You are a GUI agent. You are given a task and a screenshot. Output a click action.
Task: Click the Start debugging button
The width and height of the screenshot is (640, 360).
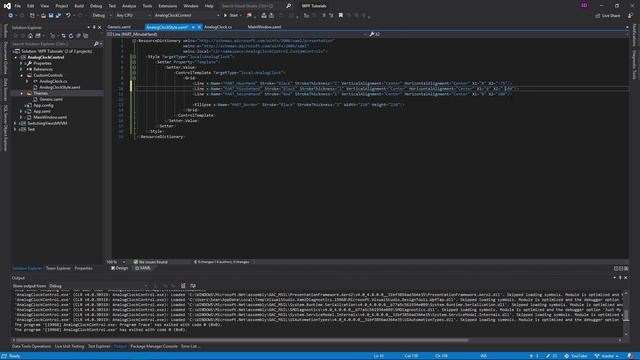pos(231,16)
